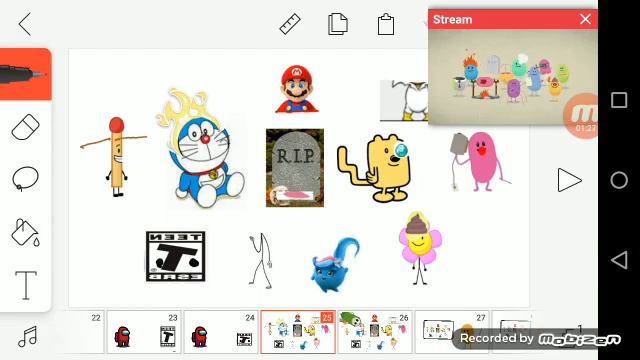Play the animation

click(x=569, y=180)
